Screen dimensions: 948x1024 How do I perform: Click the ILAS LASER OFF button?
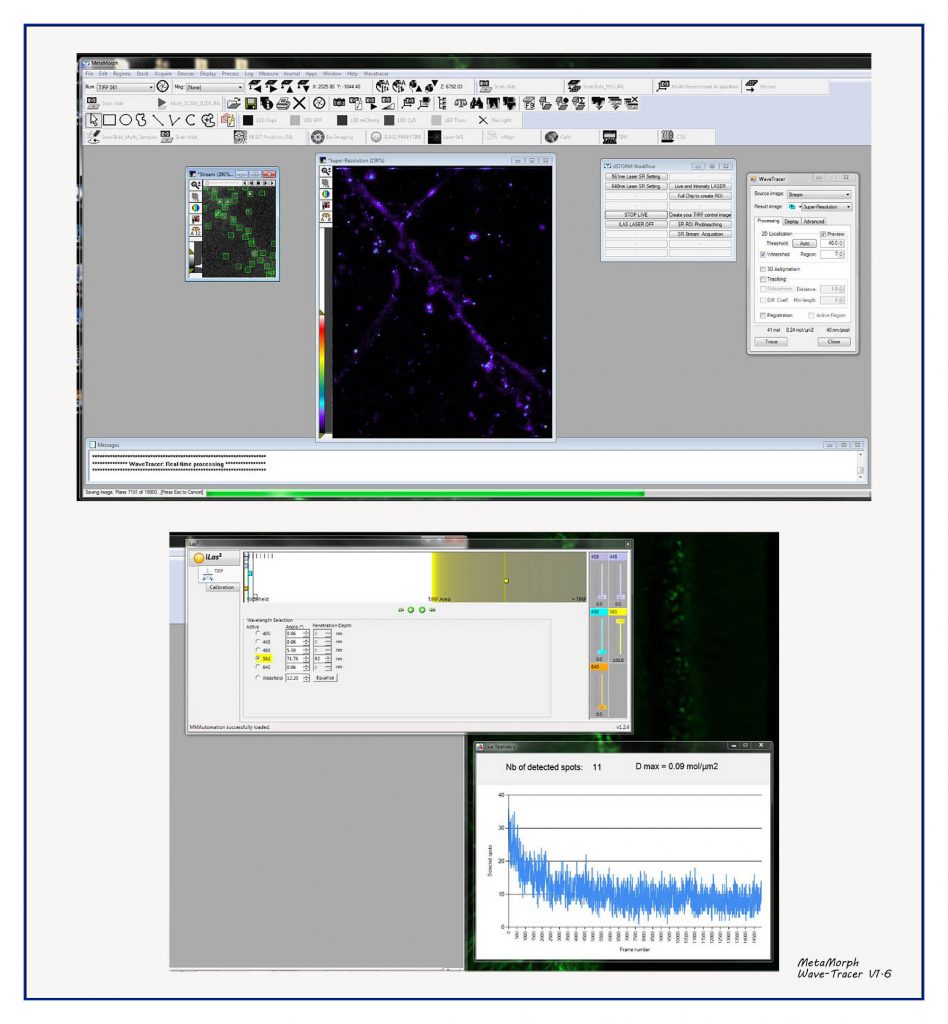[x=636, y=224]
